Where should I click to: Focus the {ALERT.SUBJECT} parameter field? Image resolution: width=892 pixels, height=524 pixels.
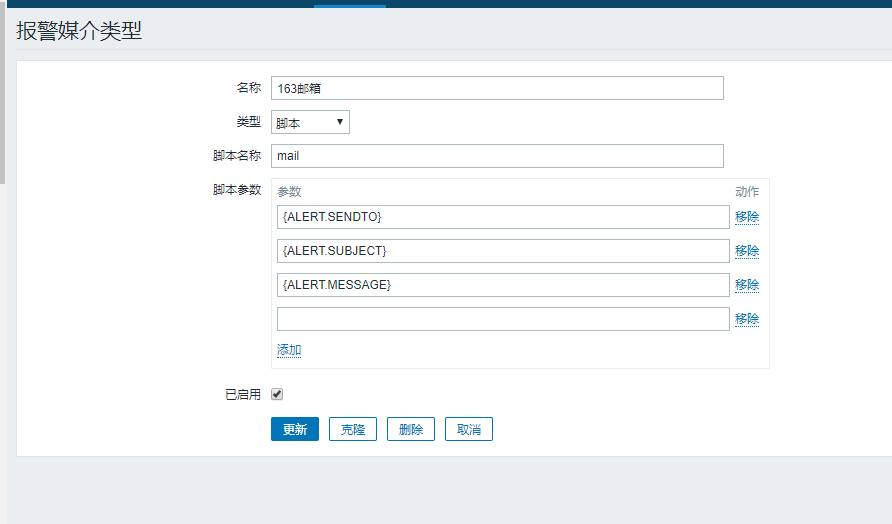[x=503, y=250]
